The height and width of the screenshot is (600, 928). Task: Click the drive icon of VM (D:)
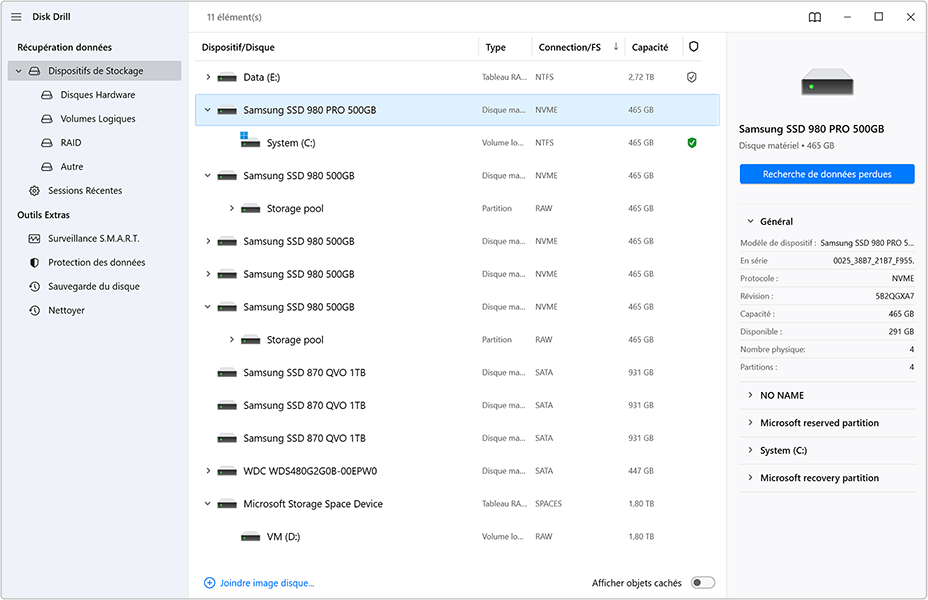tap(250, 537)
